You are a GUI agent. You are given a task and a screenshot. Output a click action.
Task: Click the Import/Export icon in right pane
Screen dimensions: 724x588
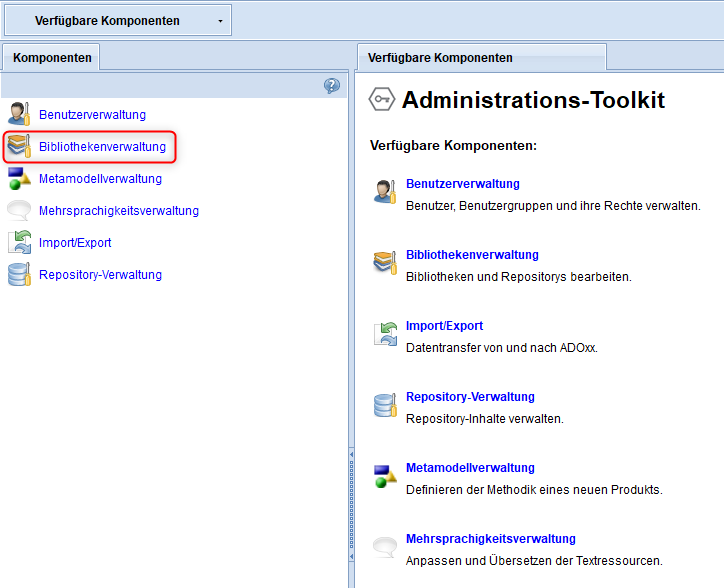(x=385, y=334)
